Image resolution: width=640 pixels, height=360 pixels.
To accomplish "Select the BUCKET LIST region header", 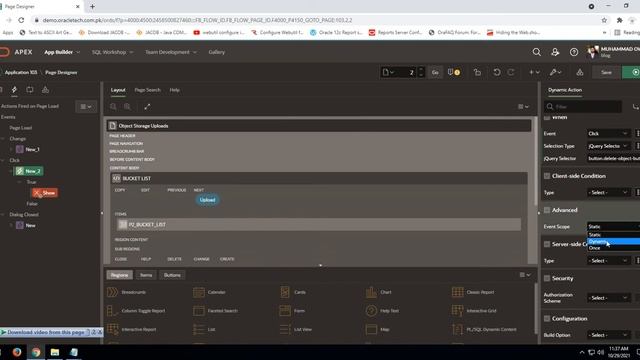I will click(318, 178).
